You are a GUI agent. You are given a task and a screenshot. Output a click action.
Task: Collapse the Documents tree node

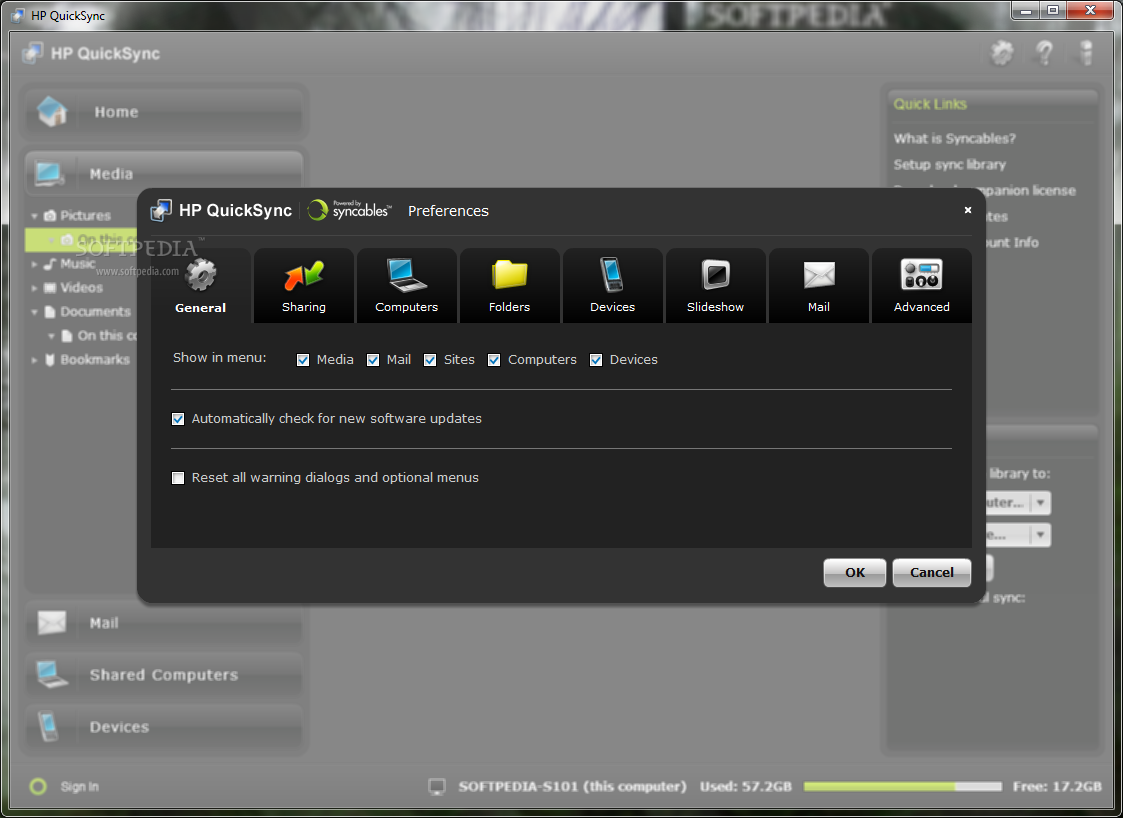pos(34,312)
